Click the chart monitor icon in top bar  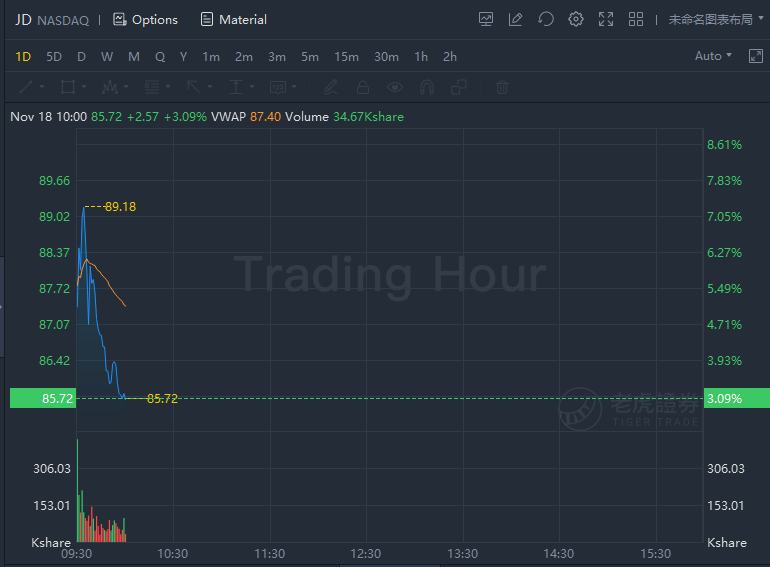[486, 20]
